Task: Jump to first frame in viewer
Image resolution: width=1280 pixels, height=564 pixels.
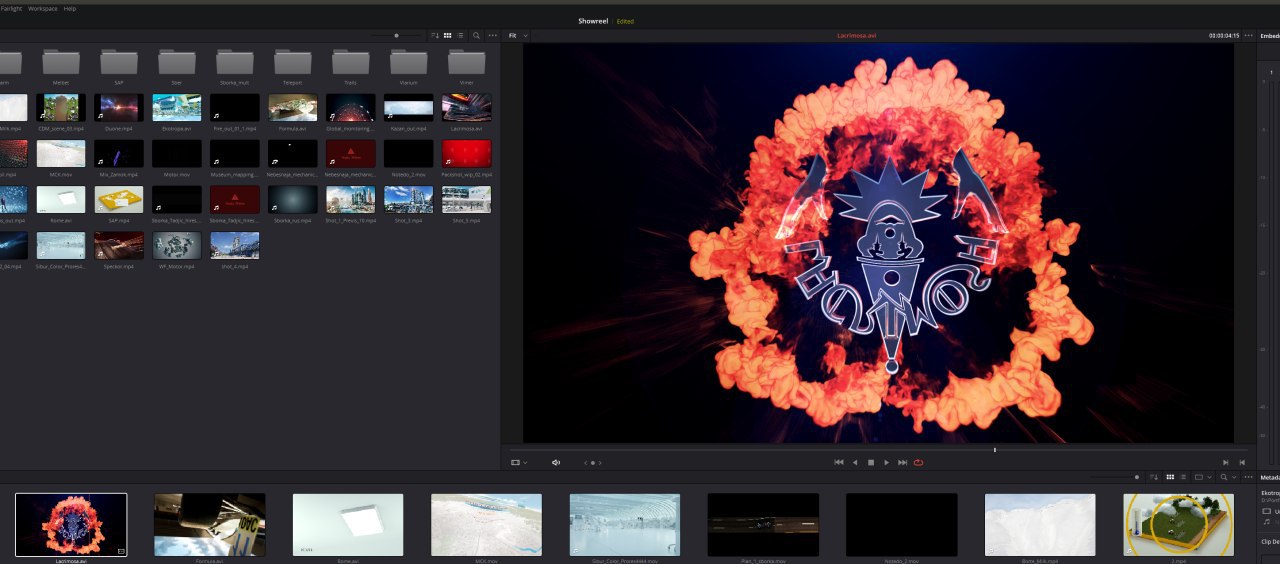Action: click(x=839, y=462)
